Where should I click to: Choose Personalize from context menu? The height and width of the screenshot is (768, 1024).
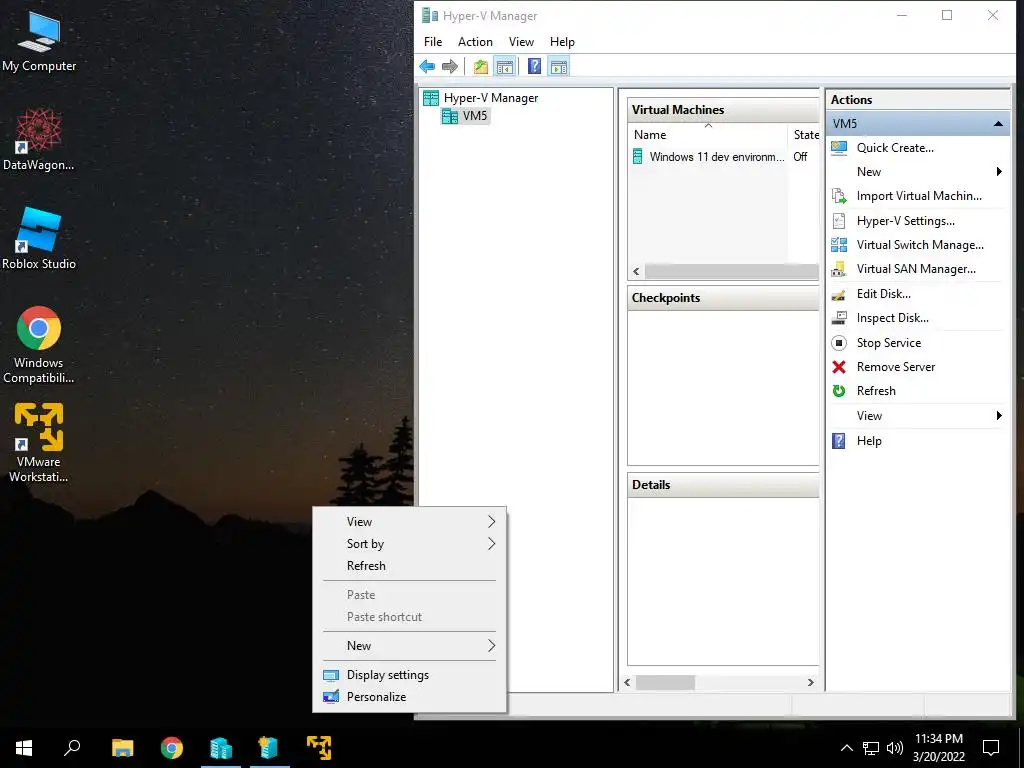click(x=409, y=697)
